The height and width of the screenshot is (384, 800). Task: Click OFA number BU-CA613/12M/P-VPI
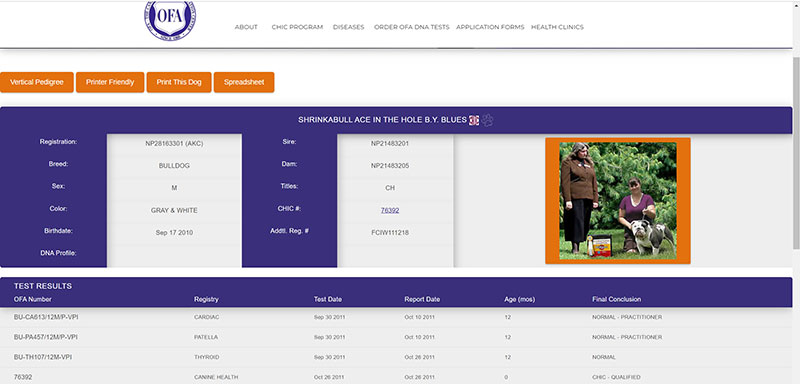click(x=46, y=317)
